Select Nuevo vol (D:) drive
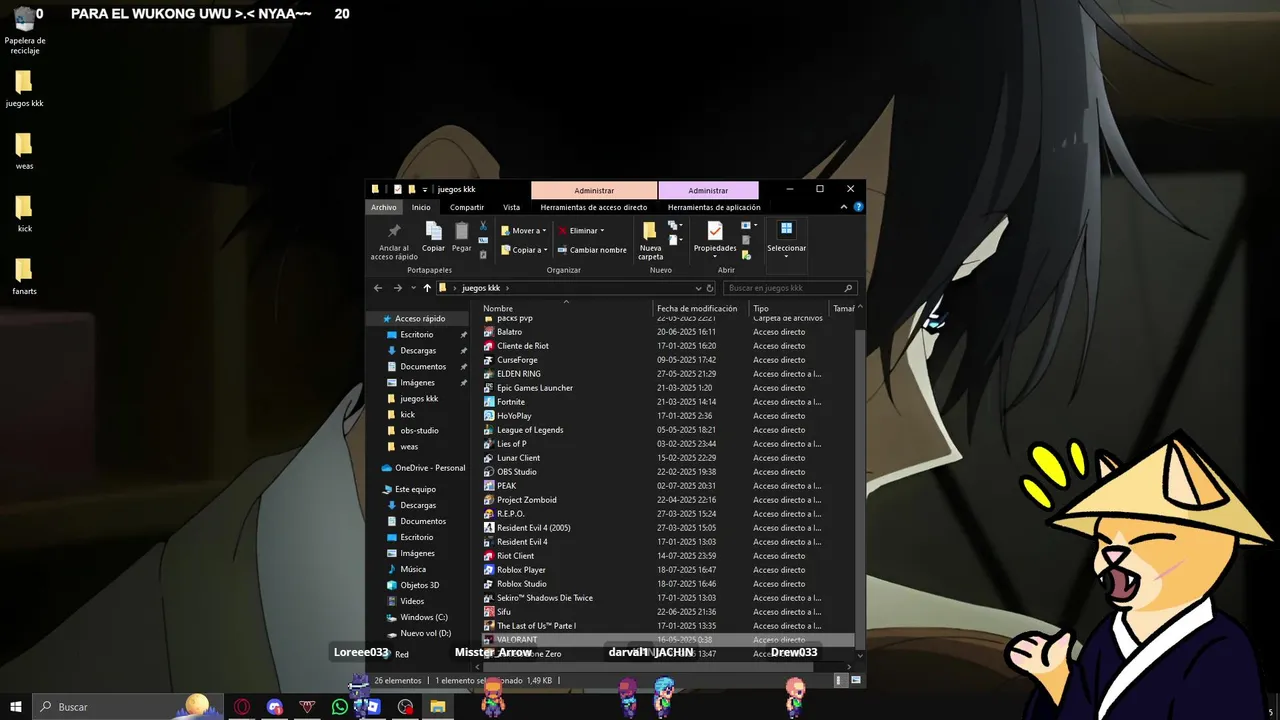Image resolution: width=1280 pixels, height=720 pixels. pos(425,634)
